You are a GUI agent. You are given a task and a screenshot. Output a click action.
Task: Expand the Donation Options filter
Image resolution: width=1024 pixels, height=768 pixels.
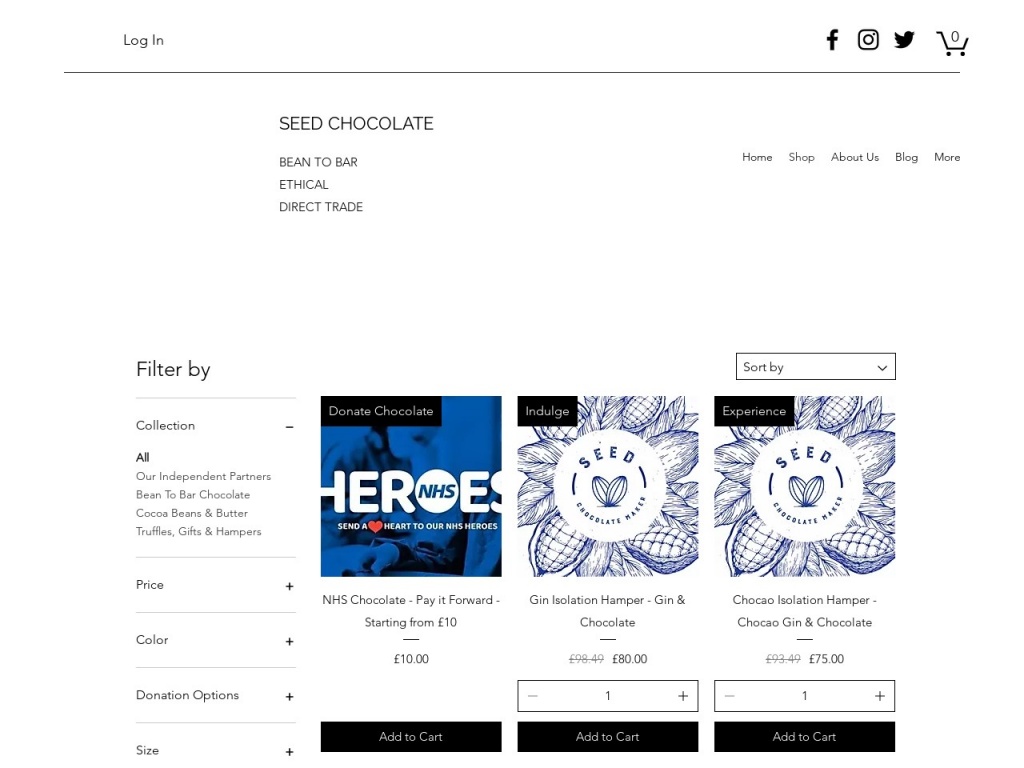(289, 696)
